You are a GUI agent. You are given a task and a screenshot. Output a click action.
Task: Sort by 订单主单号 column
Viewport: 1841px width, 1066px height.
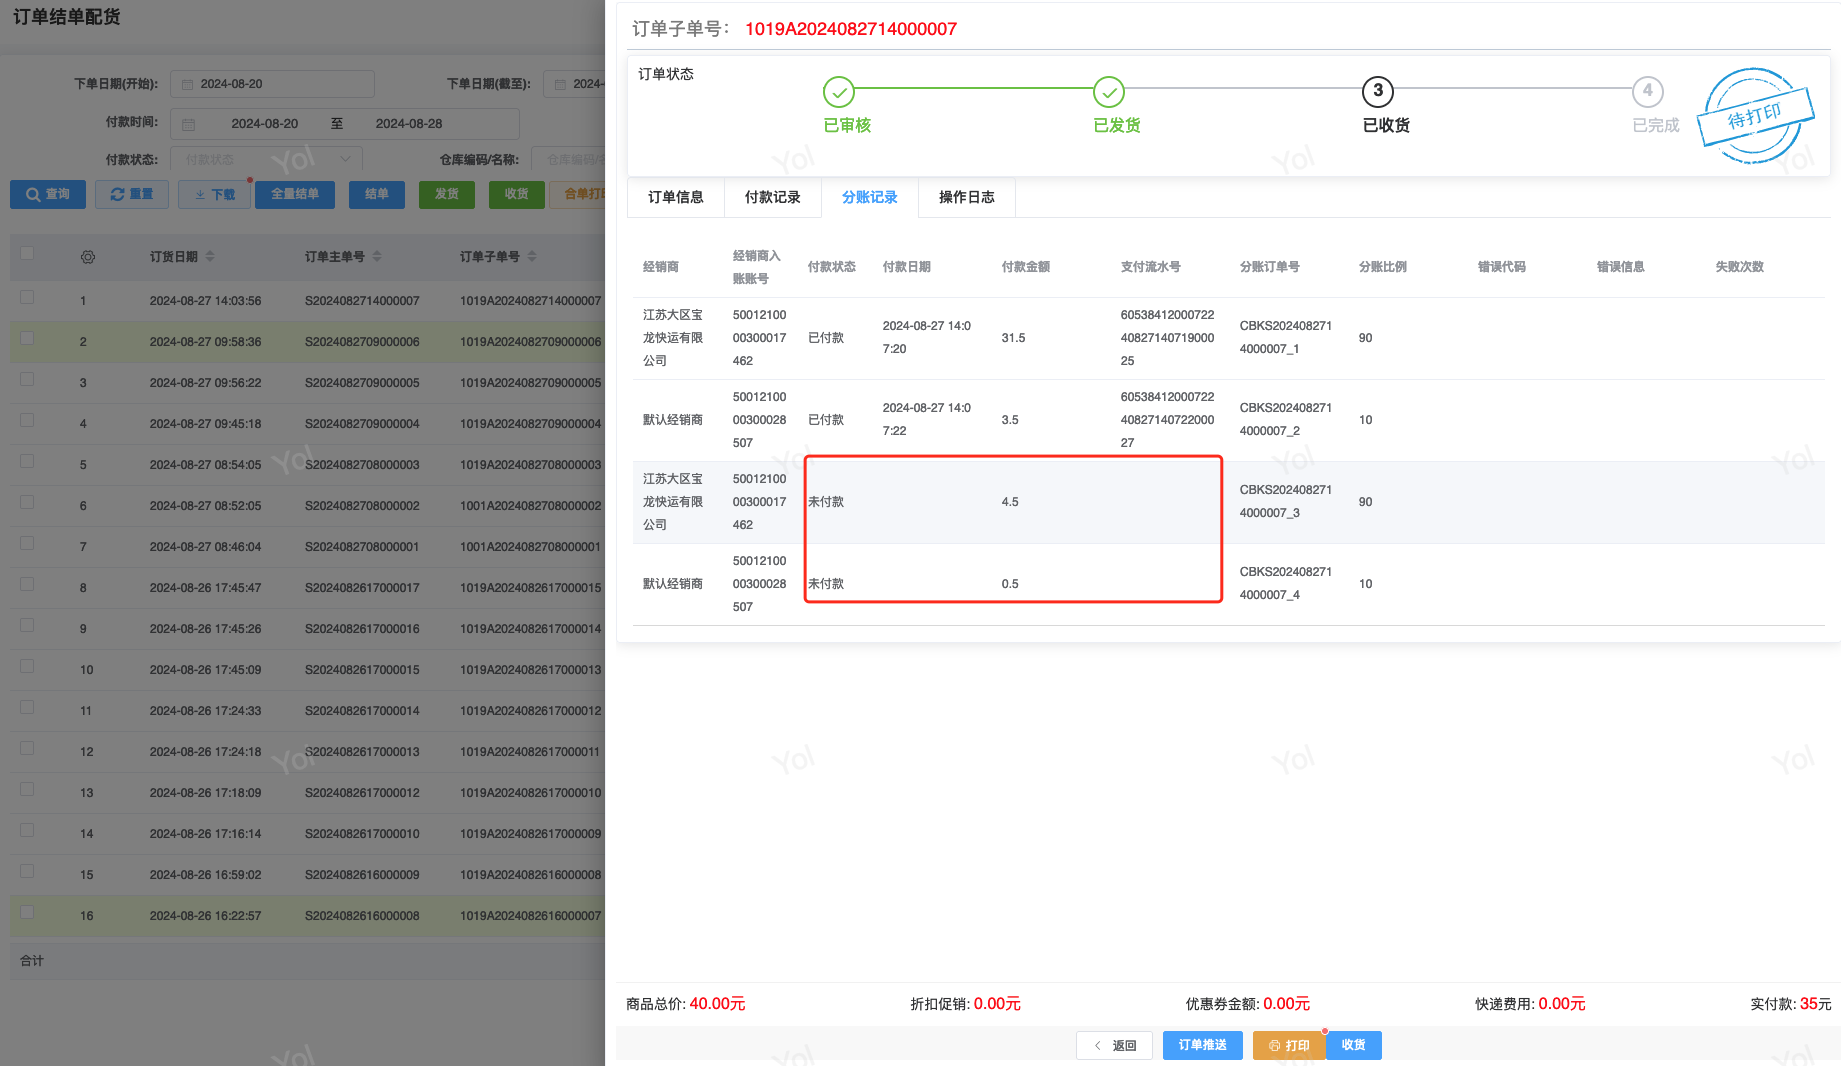tap(377, 257)
